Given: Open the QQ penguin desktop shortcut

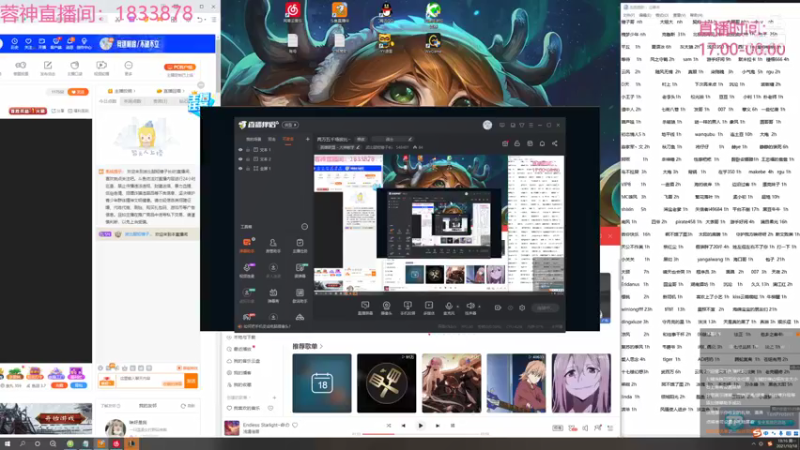Looking at the screenshot, I should (x=386, y=12).
